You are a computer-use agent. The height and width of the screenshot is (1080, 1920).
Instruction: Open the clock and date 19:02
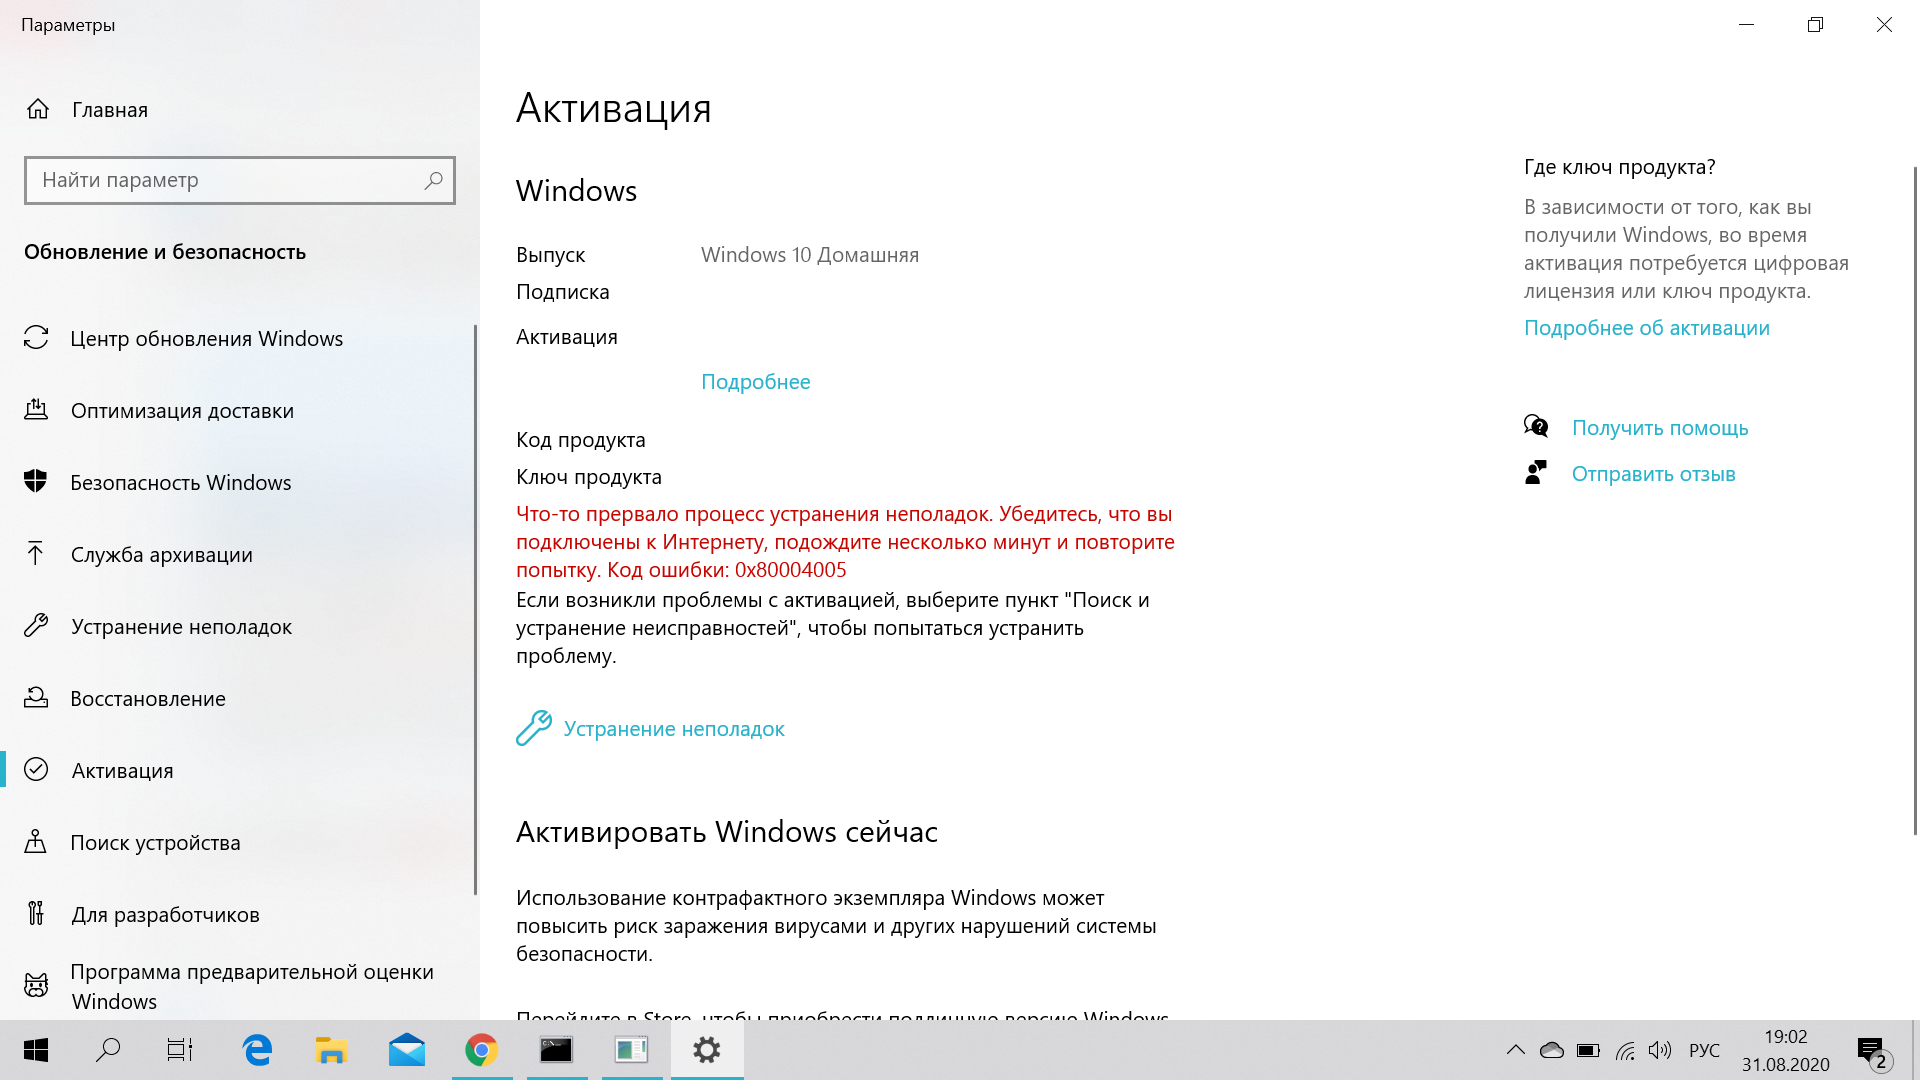[1786, 1050]
